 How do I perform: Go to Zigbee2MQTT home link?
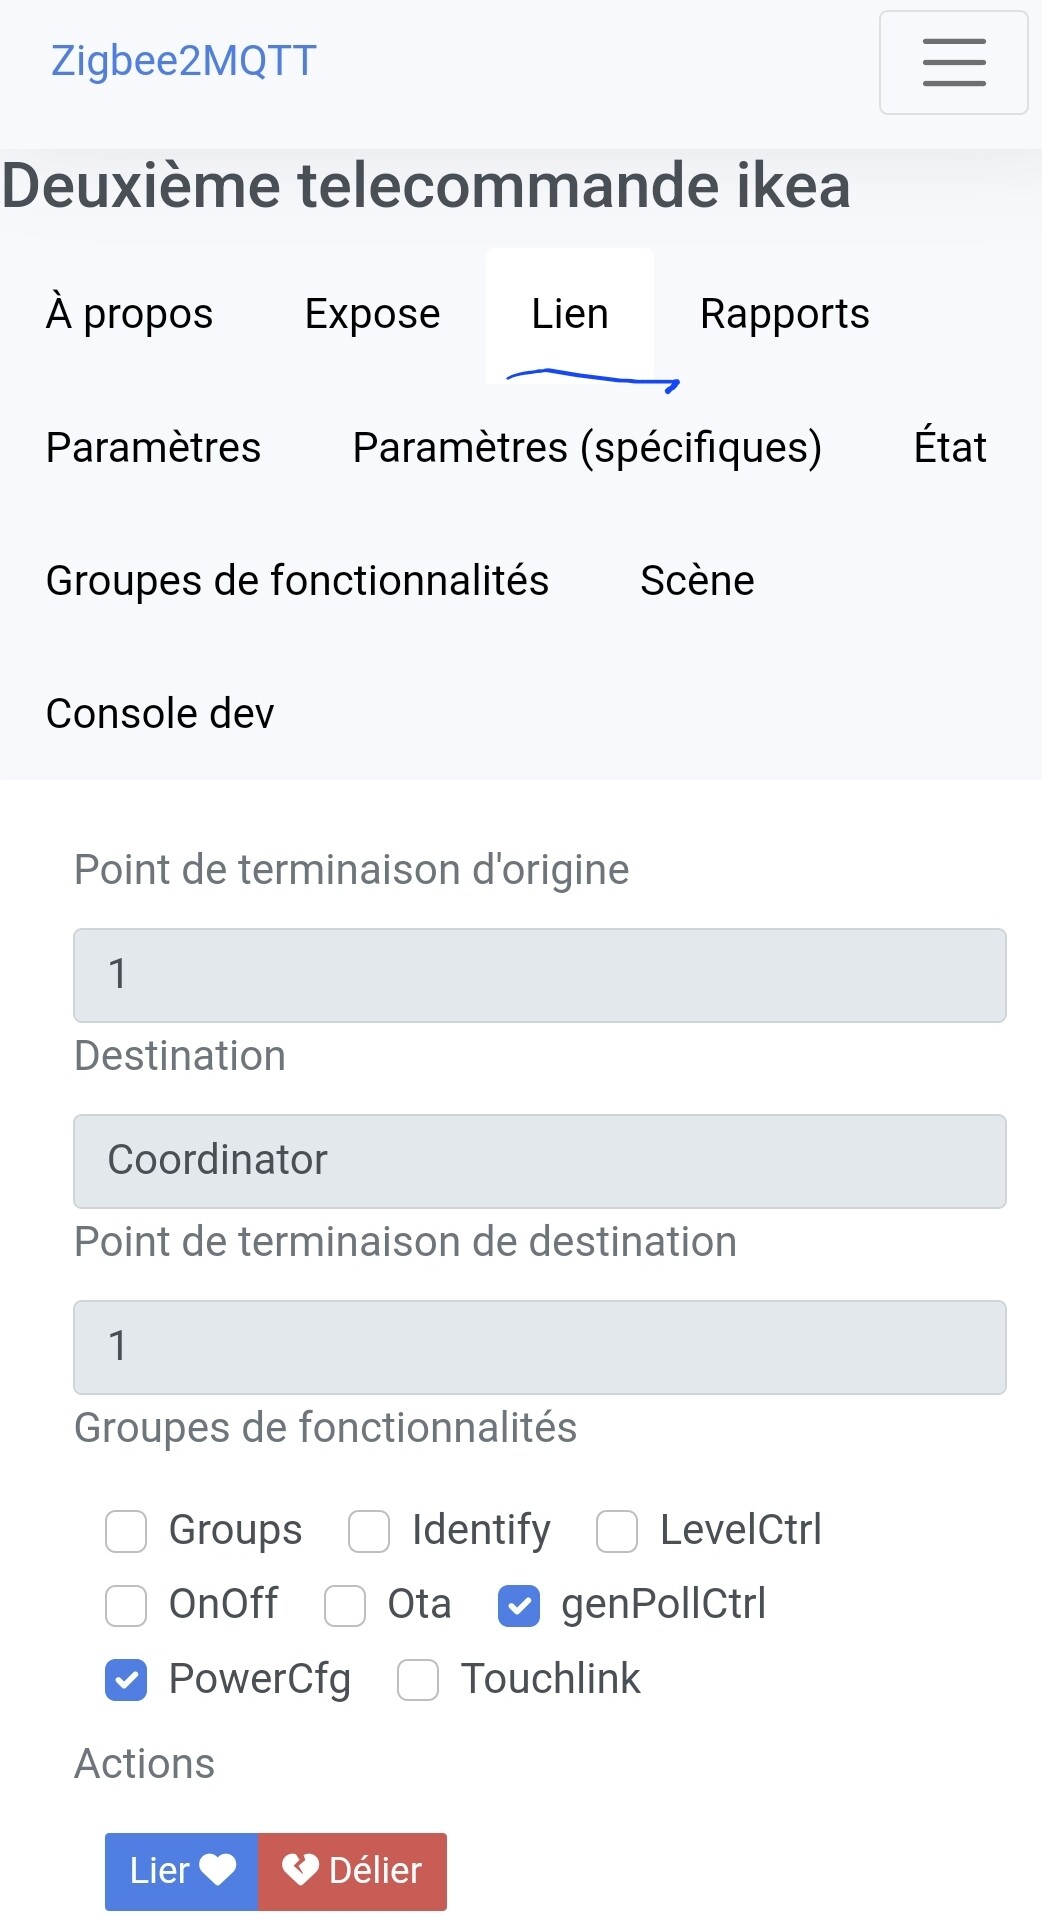(184, 61)
